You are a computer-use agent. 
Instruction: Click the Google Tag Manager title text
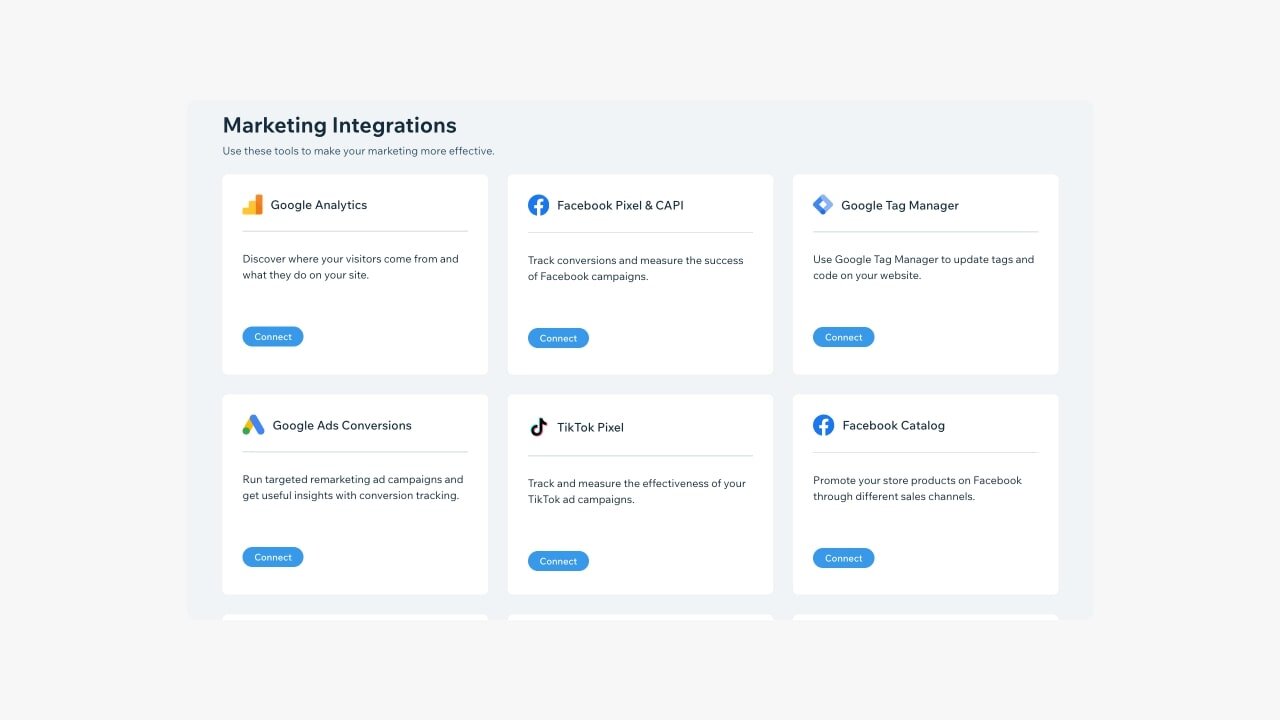coord(900,205)
